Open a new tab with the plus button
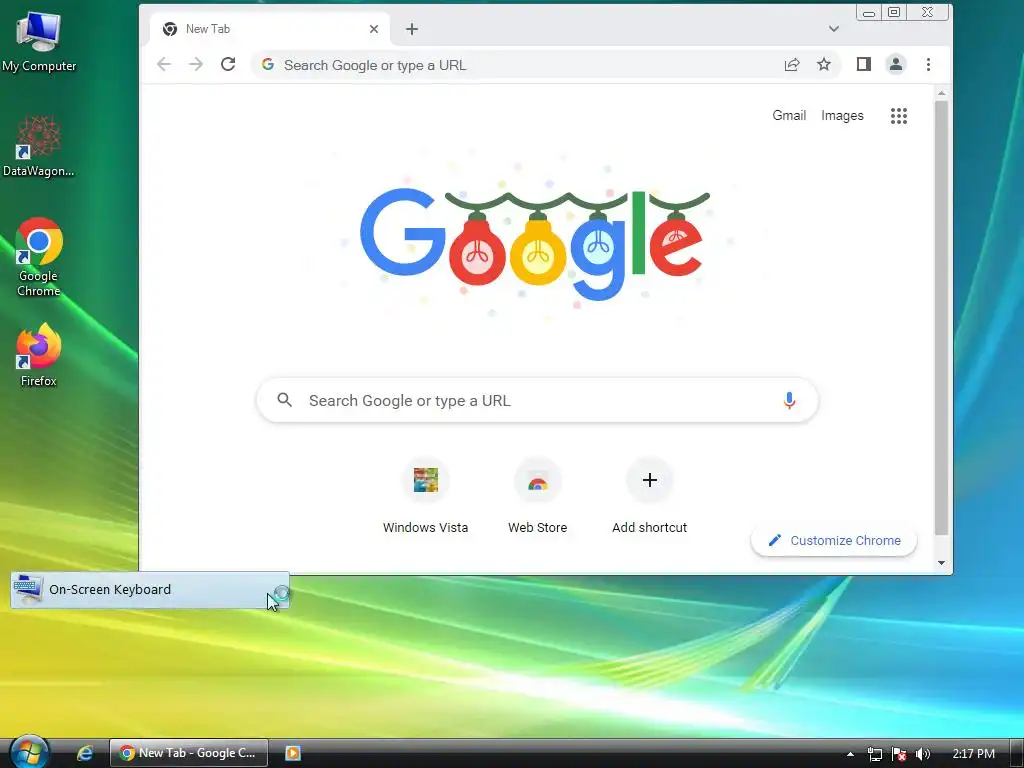 (411, 29)
